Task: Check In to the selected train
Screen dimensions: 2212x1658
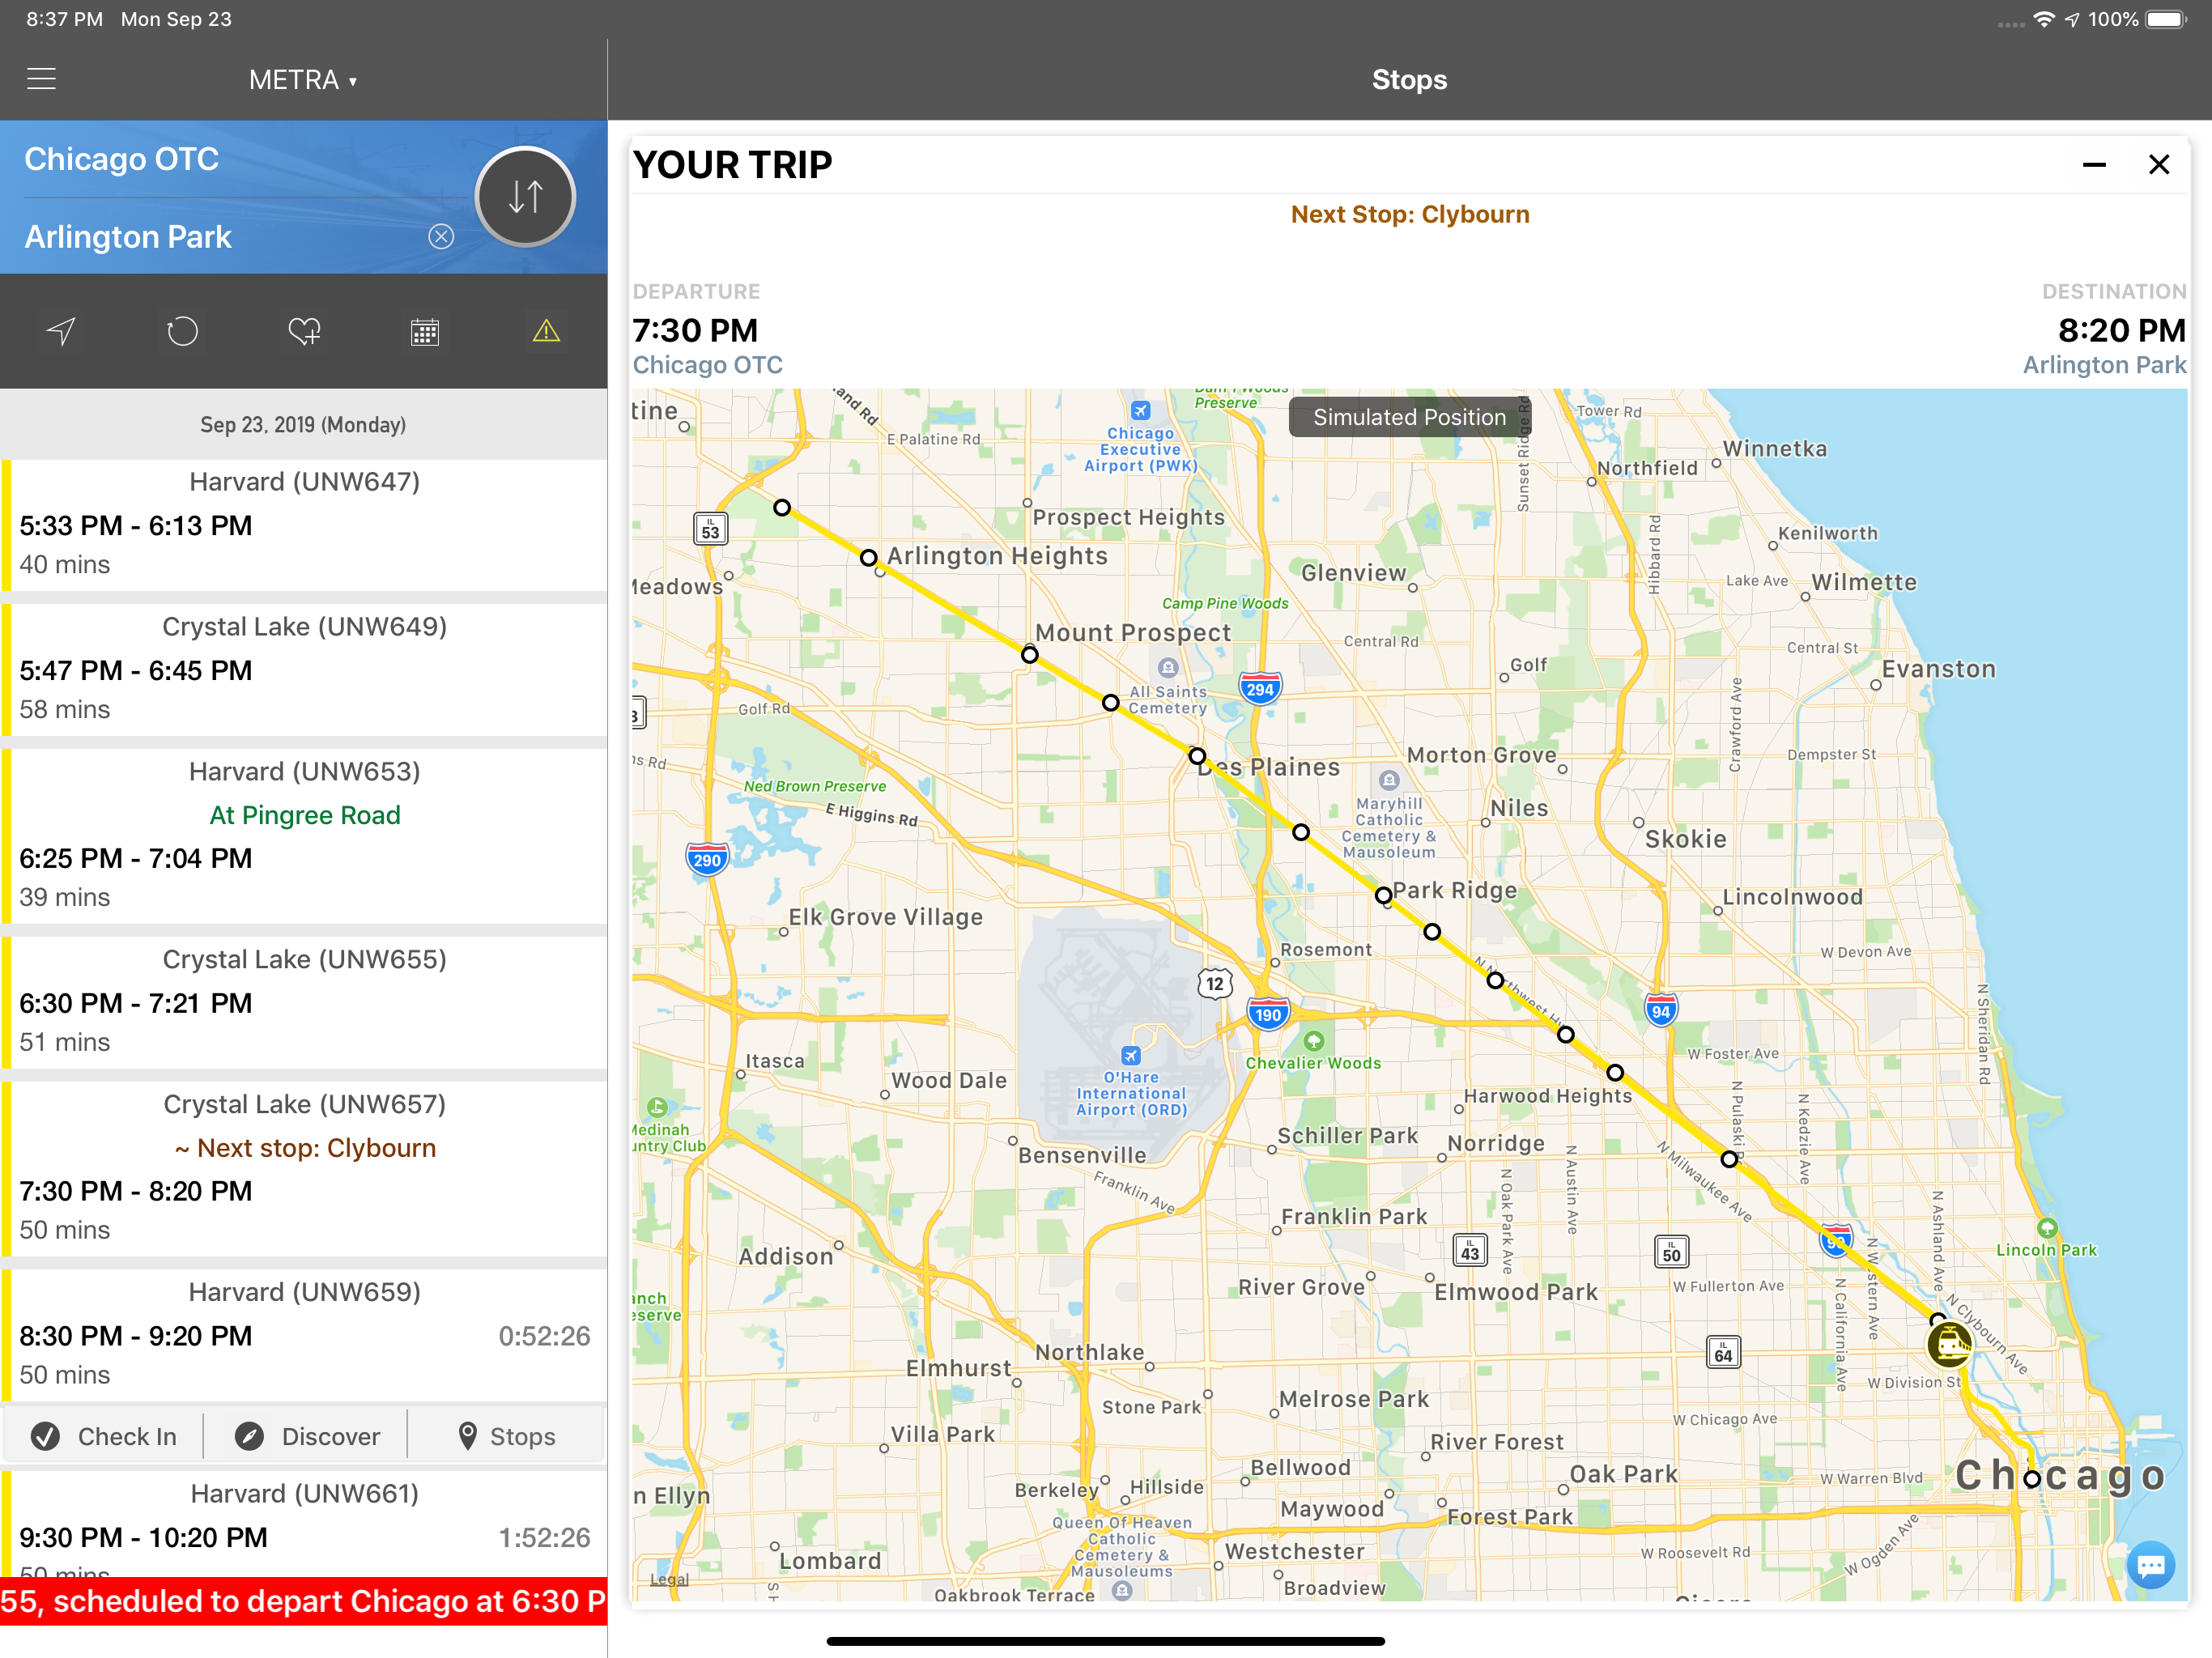Action: coord(104,1436)
